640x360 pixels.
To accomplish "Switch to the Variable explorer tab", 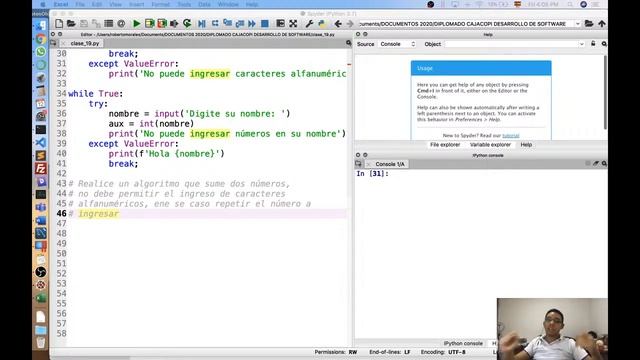I will click(490, 144).
